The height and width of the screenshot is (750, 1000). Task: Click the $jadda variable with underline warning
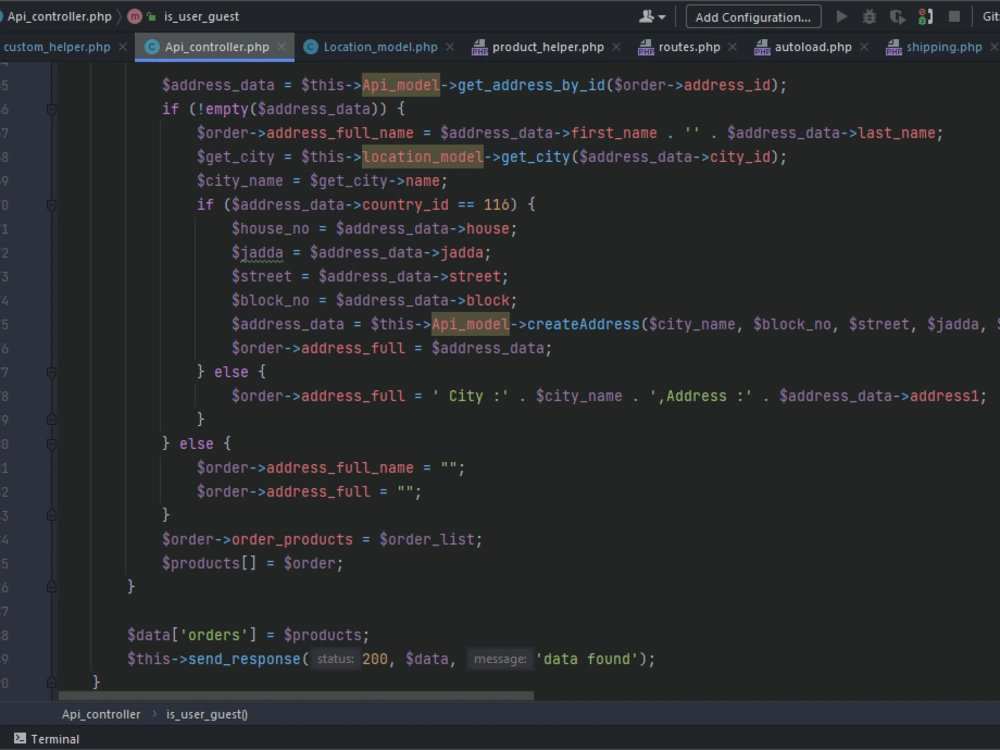tap(258, 253)
